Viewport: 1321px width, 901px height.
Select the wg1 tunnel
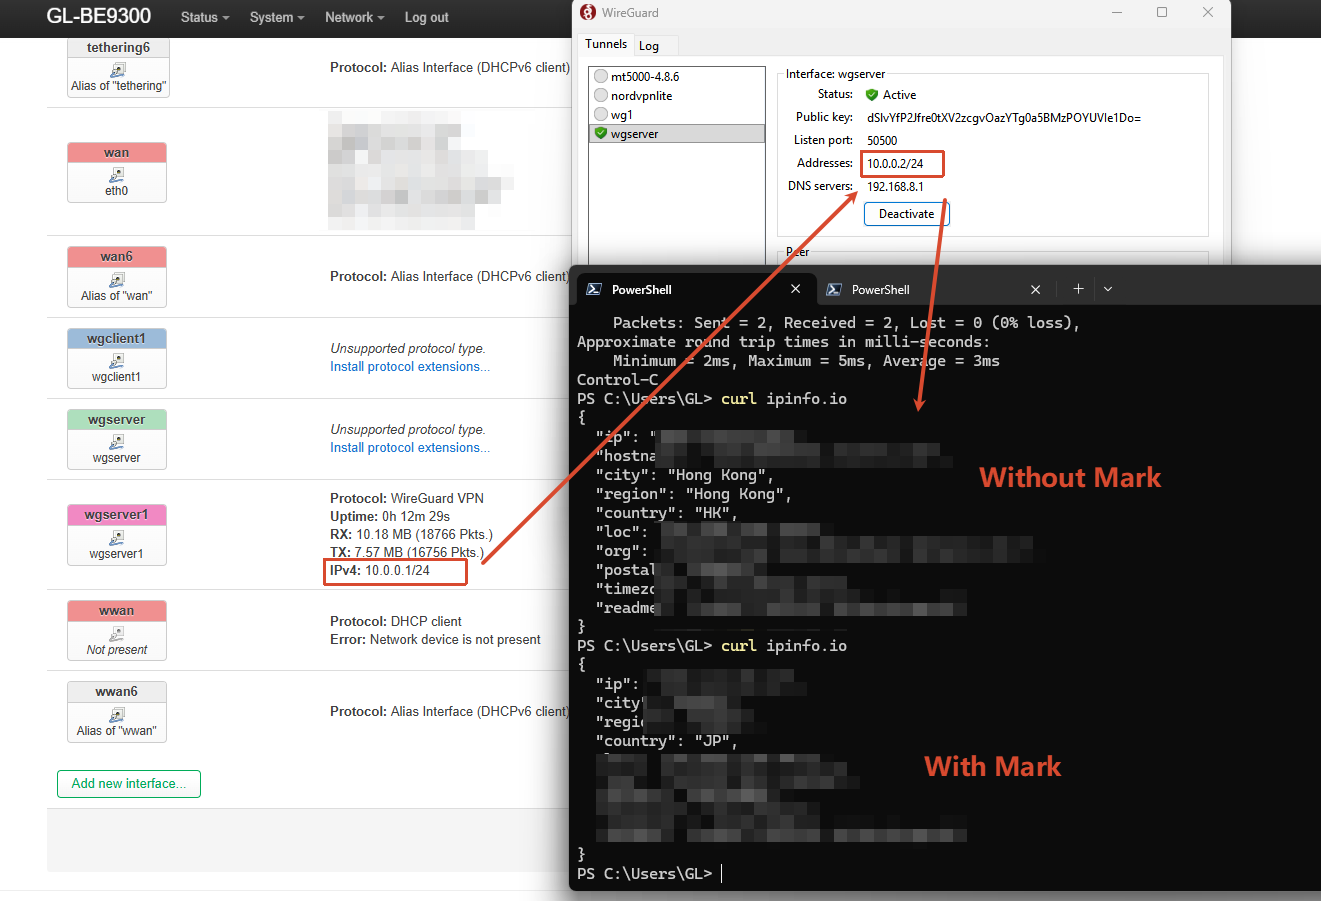click(x=678, y=114)
